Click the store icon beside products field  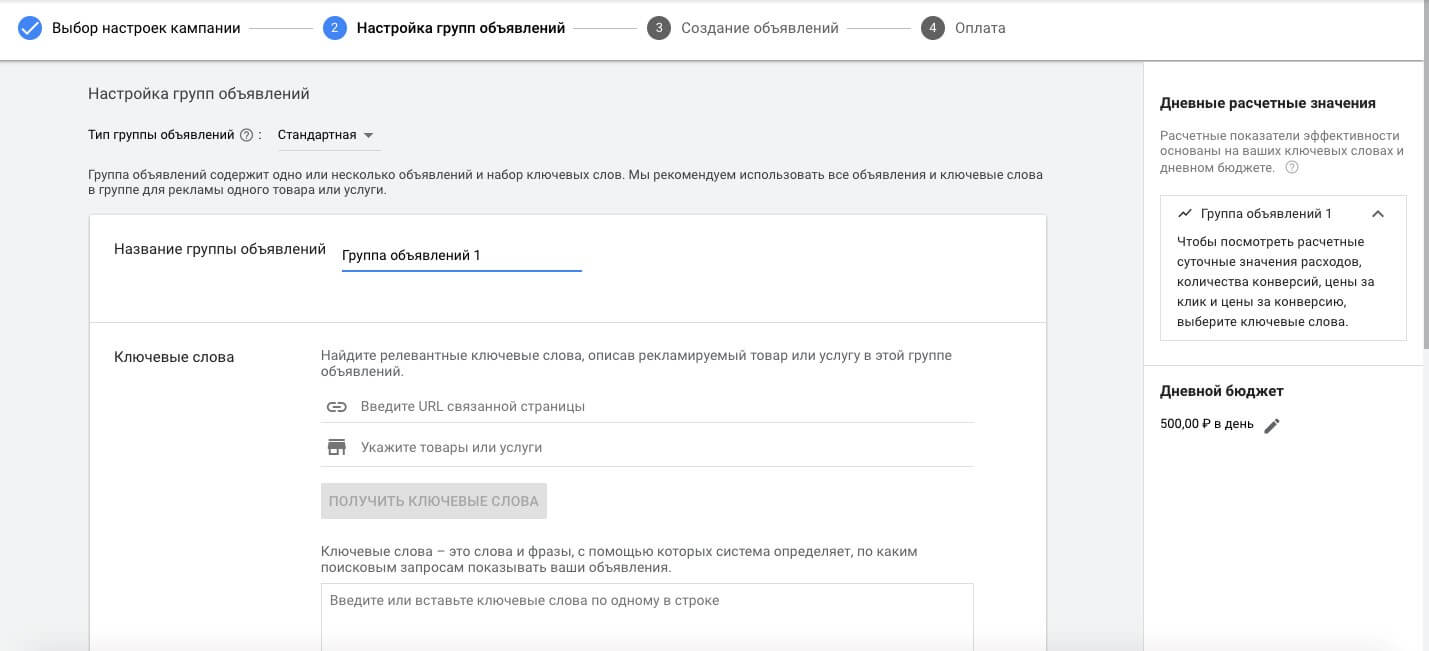point(337,447)
